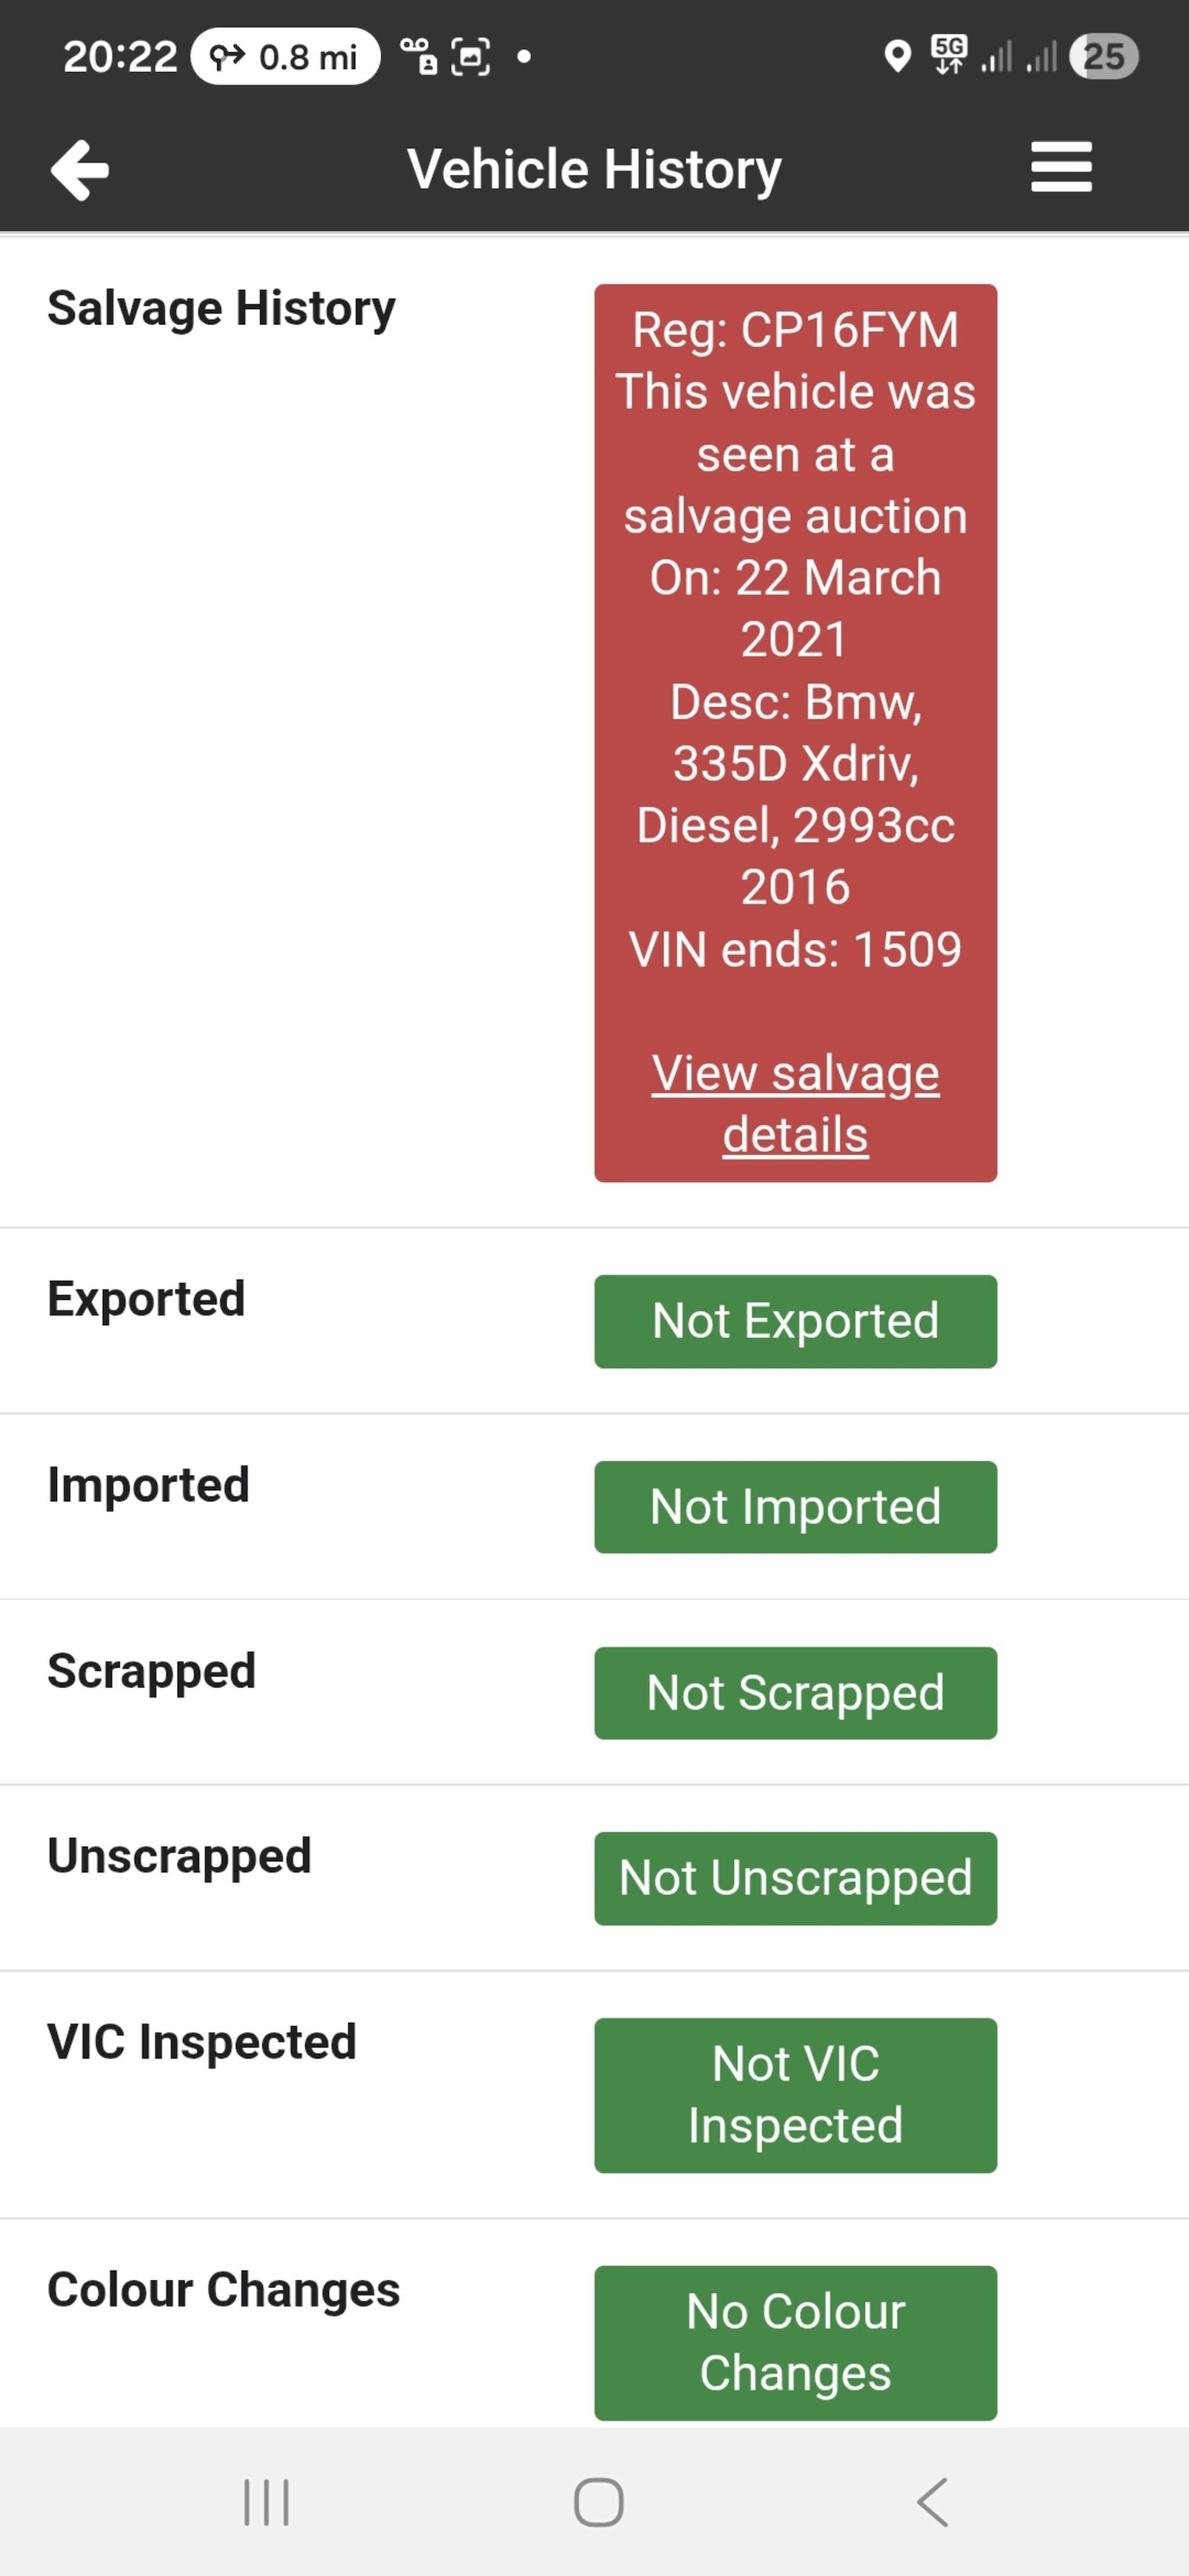Open the View salvage details link
The image size is (1189, 2576).
pyautogui.click(x=795, y=1104)
